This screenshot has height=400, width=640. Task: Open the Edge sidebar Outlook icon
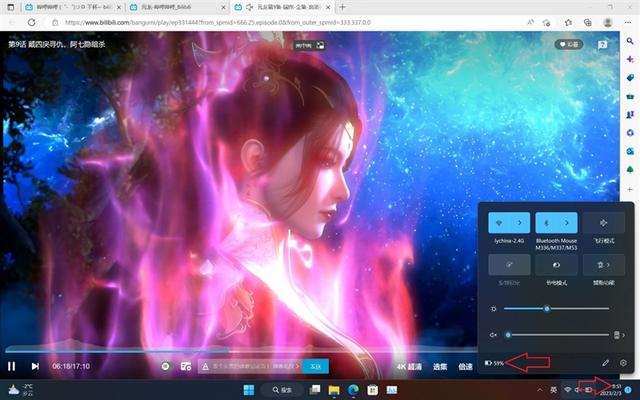pyautogui.click(x=630, y=151)
